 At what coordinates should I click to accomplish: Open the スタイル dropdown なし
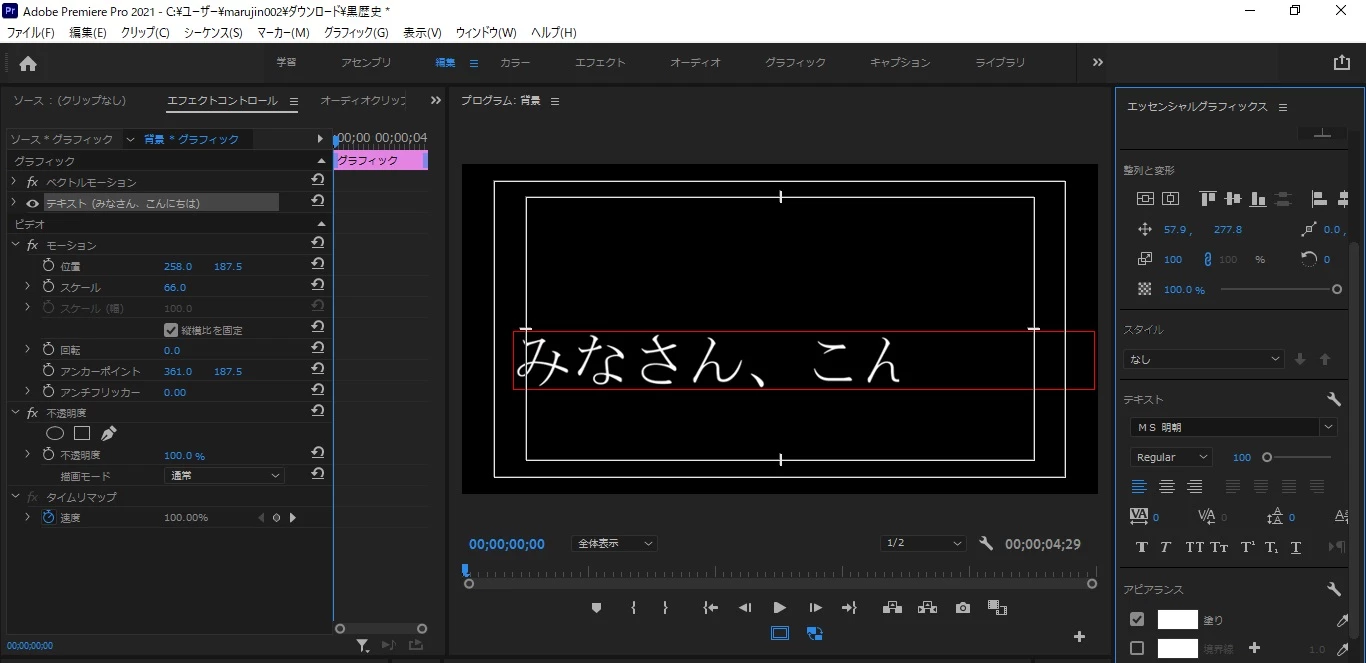point(1204,359)
